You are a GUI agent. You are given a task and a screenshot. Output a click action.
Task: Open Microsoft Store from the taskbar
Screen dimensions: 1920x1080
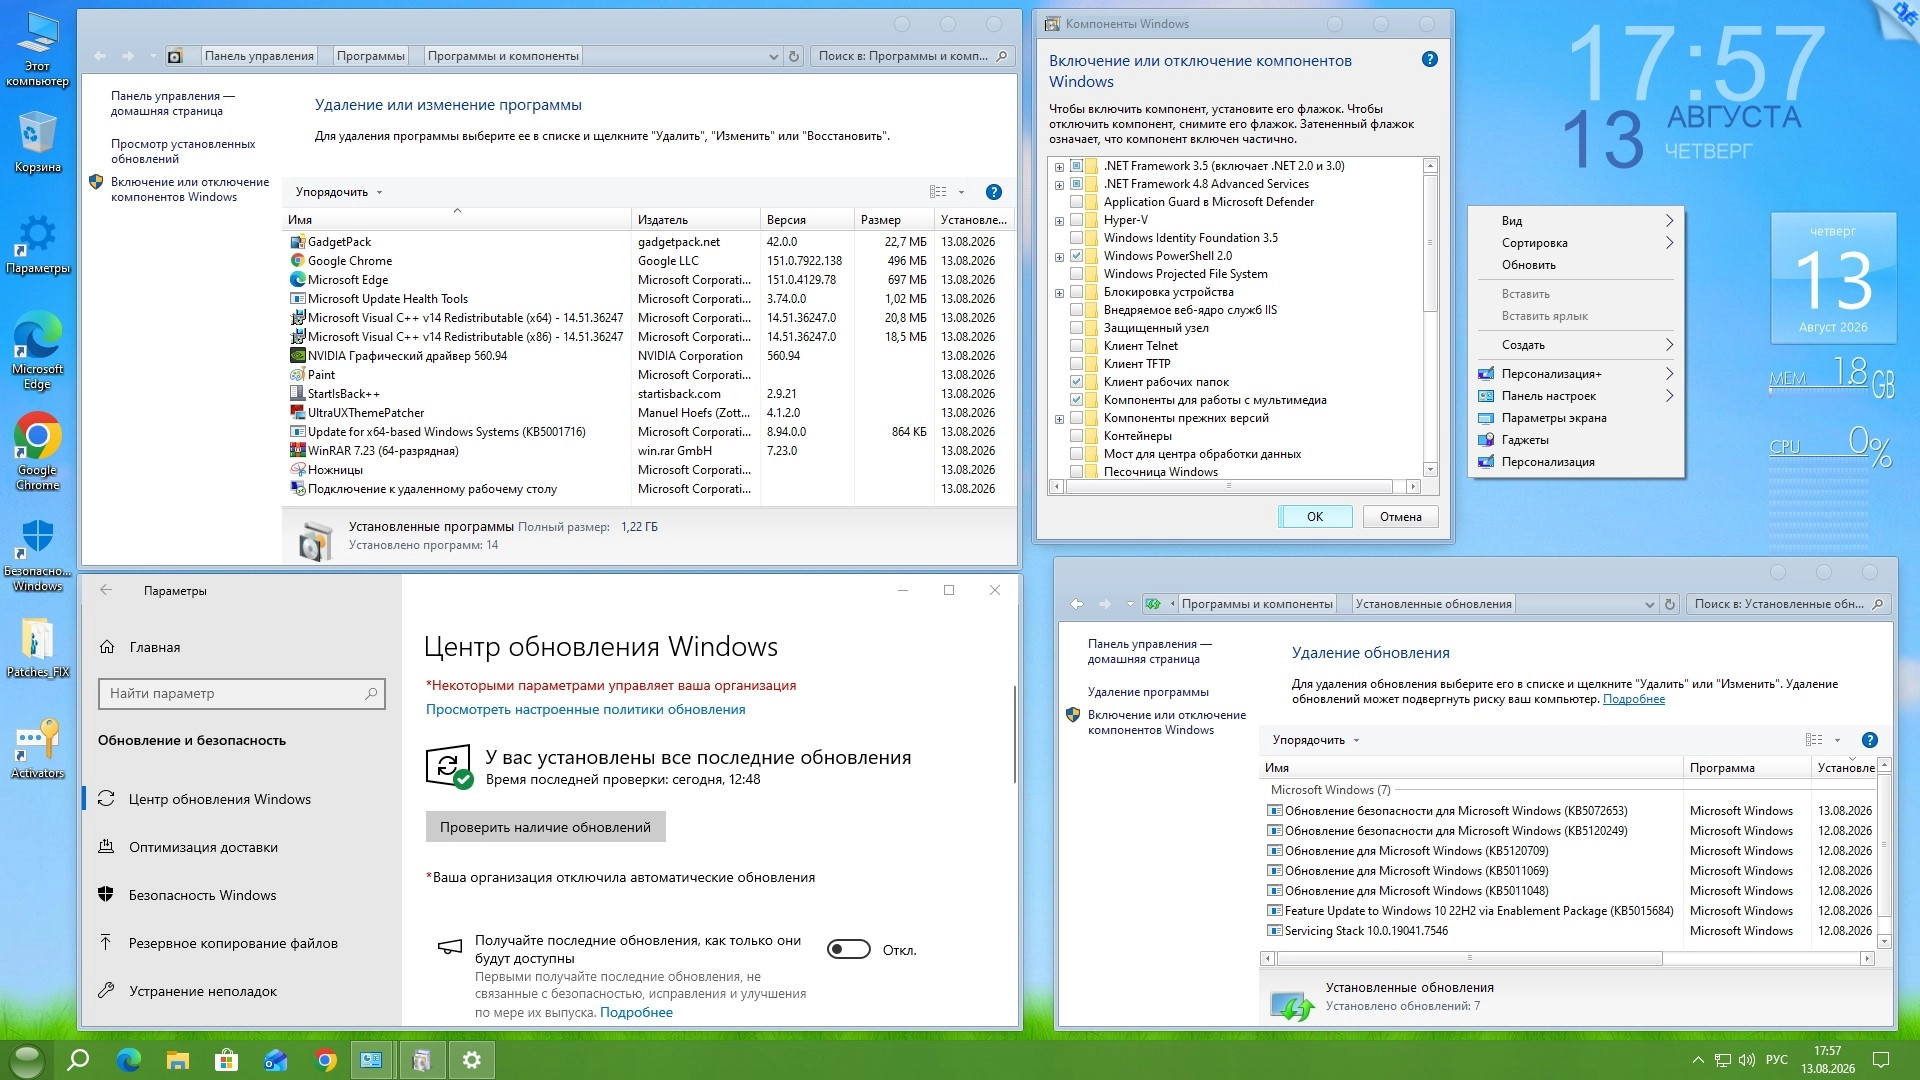(227, 1060)
